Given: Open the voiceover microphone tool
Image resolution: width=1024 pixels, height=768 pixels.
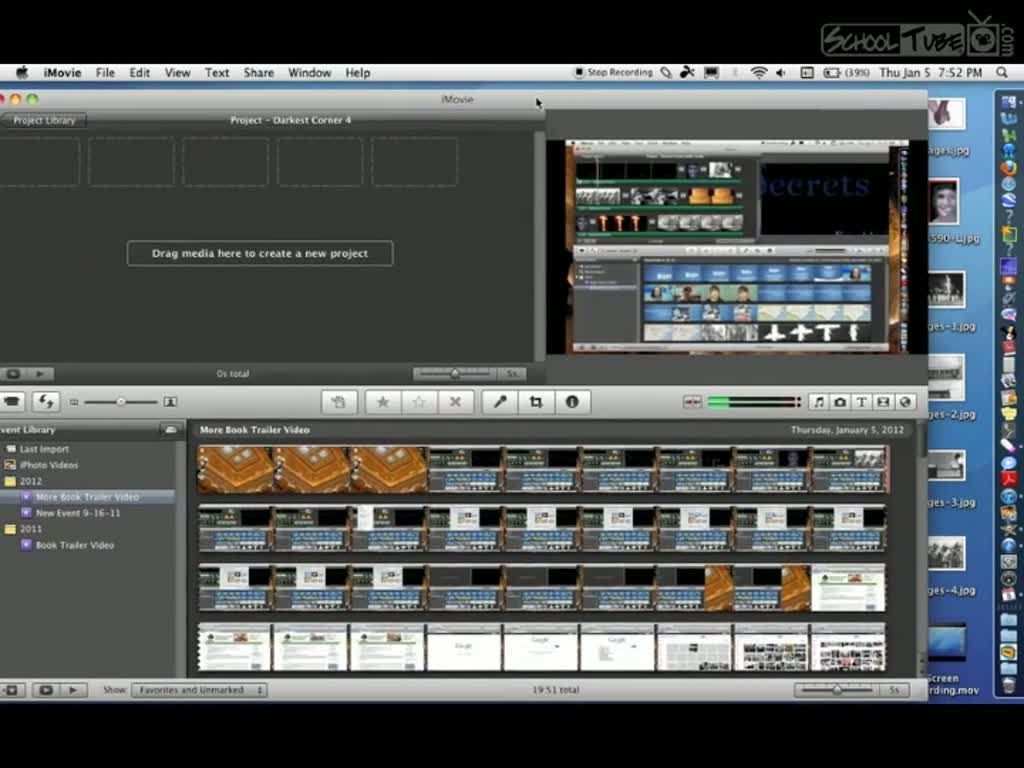Looking at the screenshot, I should pyautogui.click(x=500, y=402).
